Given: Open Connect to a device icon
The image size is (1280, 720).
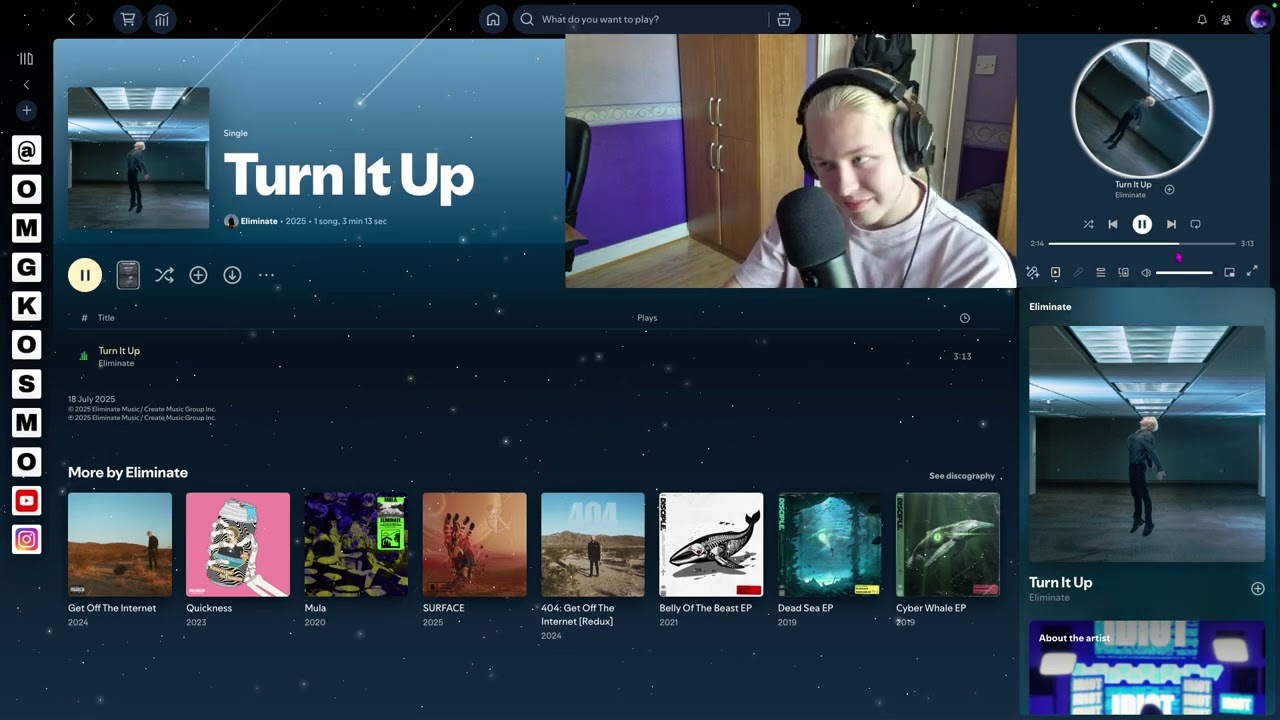Looking at the screenshot, I should tap(1123, 272).
